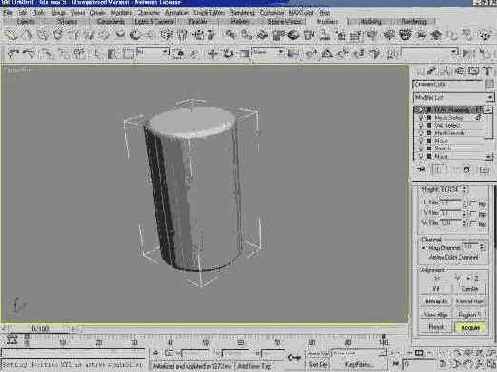Viewport: 497px width, 372px height.
Task: Click the Region Fit button
Action: tap(469, 314)
